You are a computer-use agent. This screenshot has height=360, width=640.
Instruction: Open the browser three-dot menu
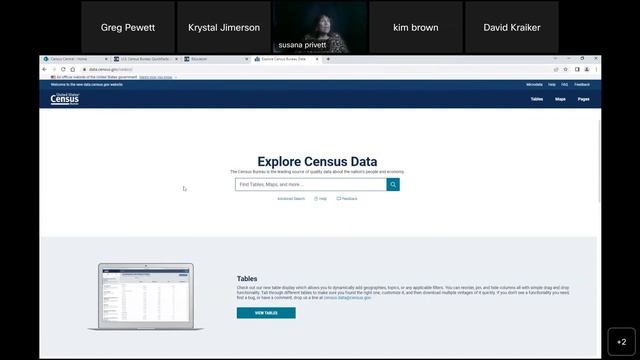coord(596,69)
